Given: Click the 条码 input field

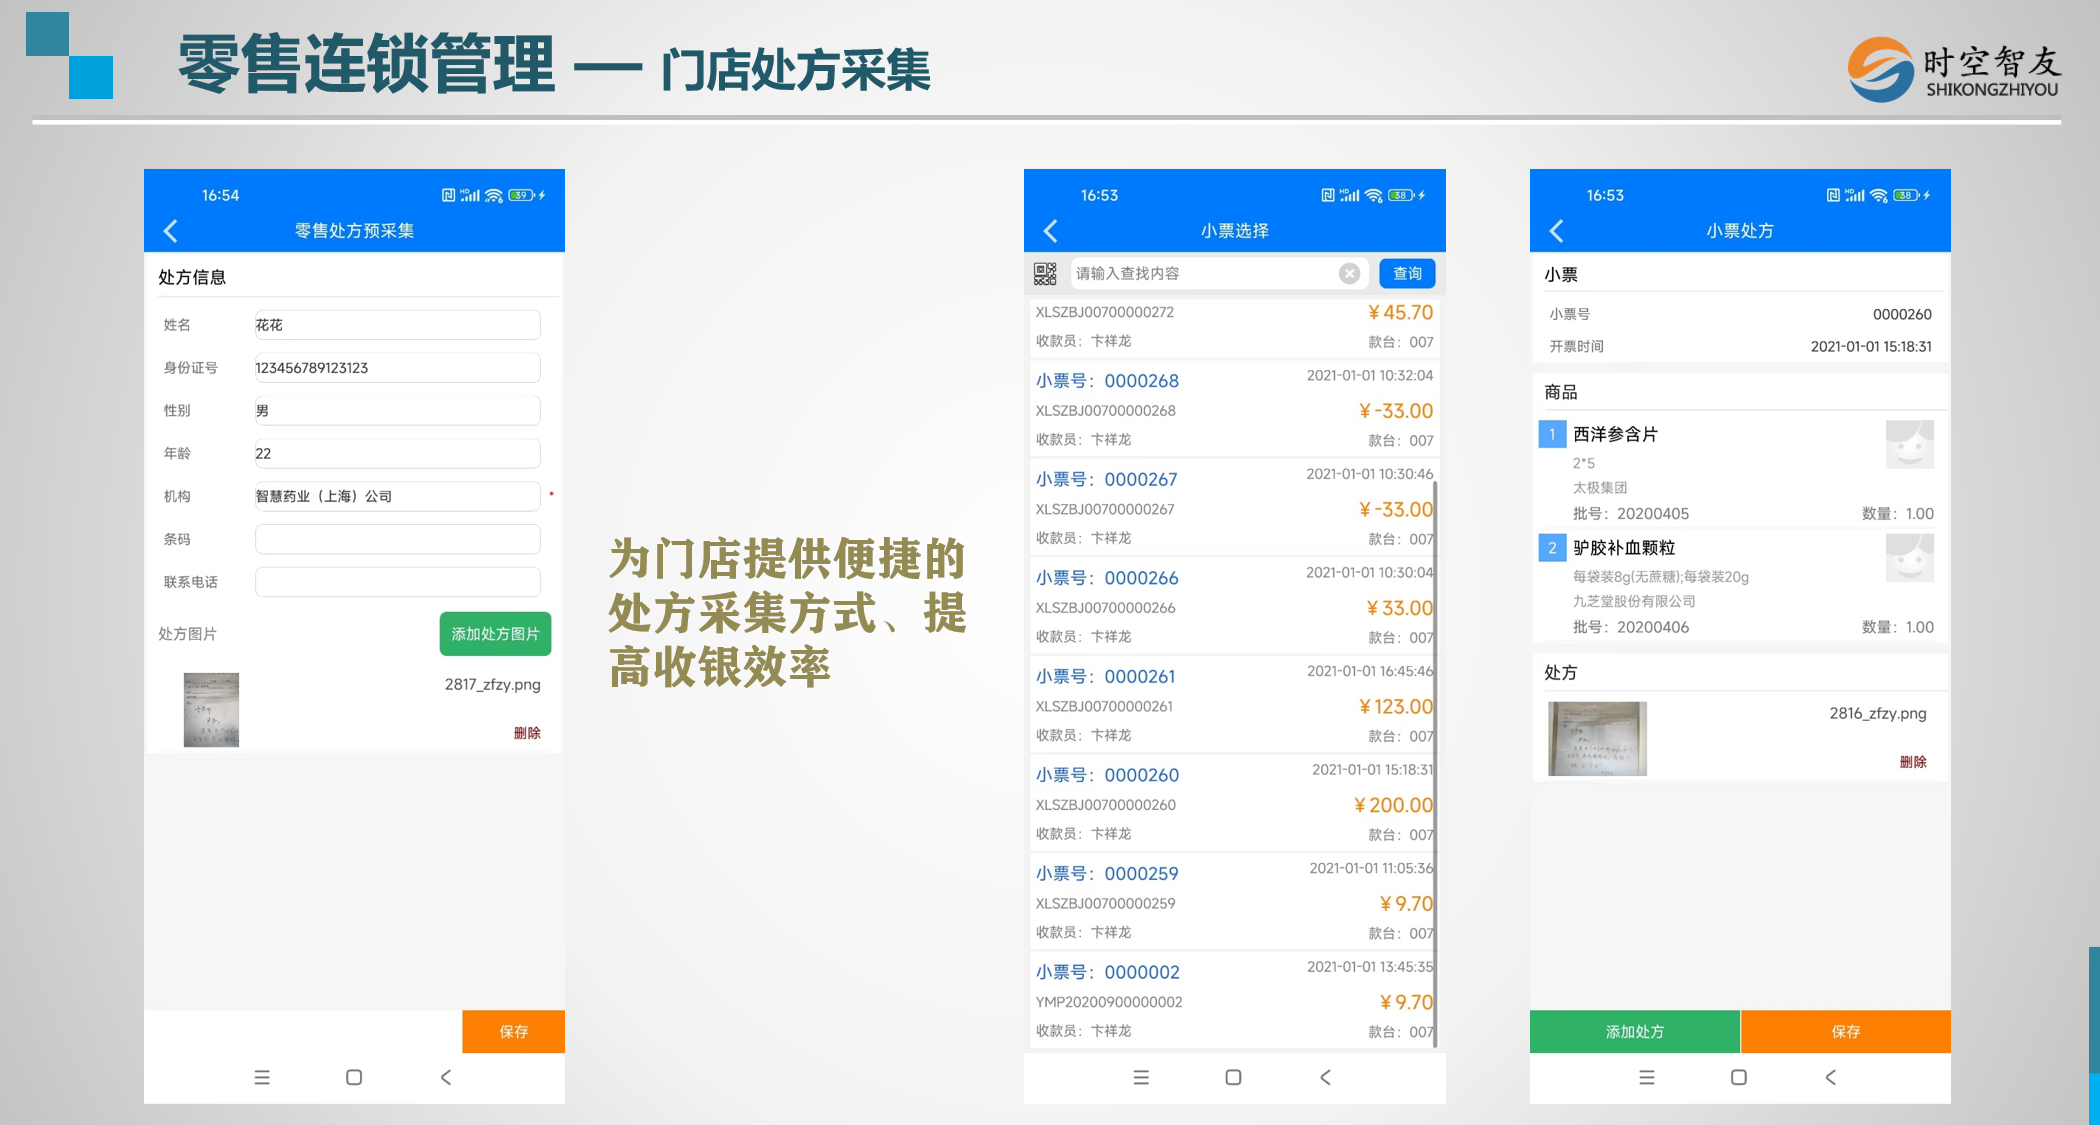Looking at the screenshot, I should tap(397, 539).
